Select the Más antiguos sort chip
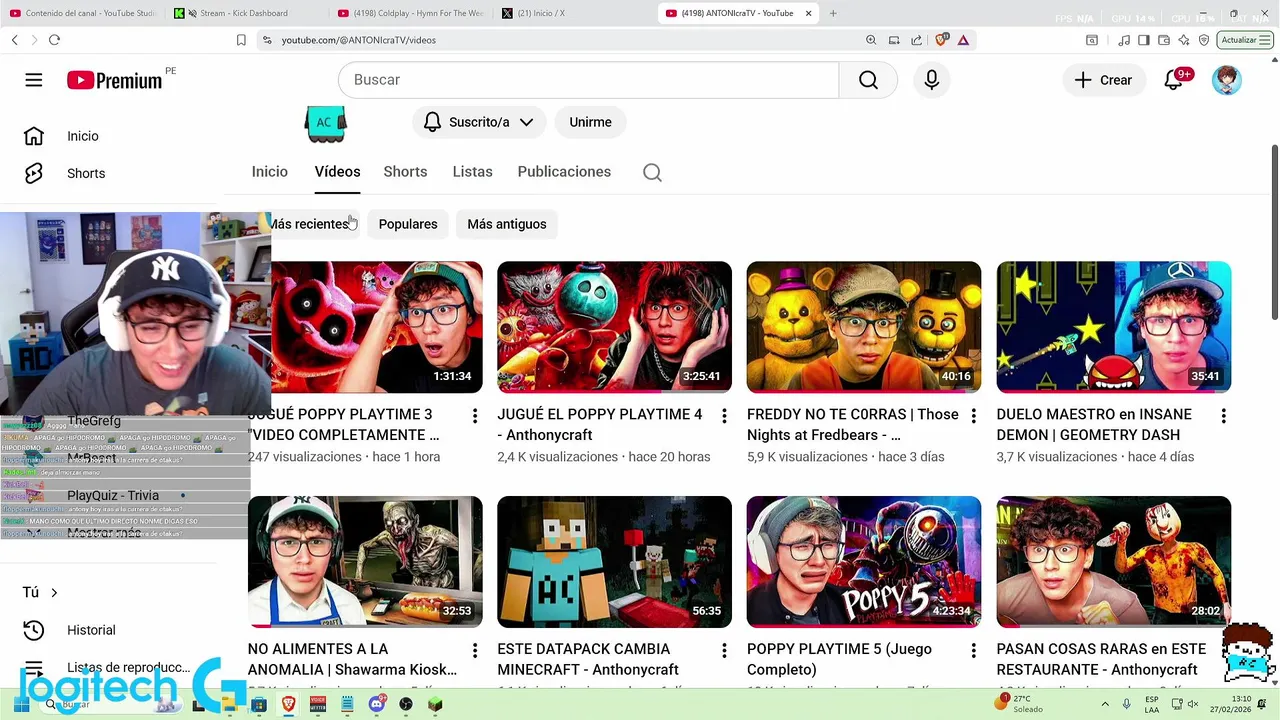1280x720 pixels. coord(507,224)
